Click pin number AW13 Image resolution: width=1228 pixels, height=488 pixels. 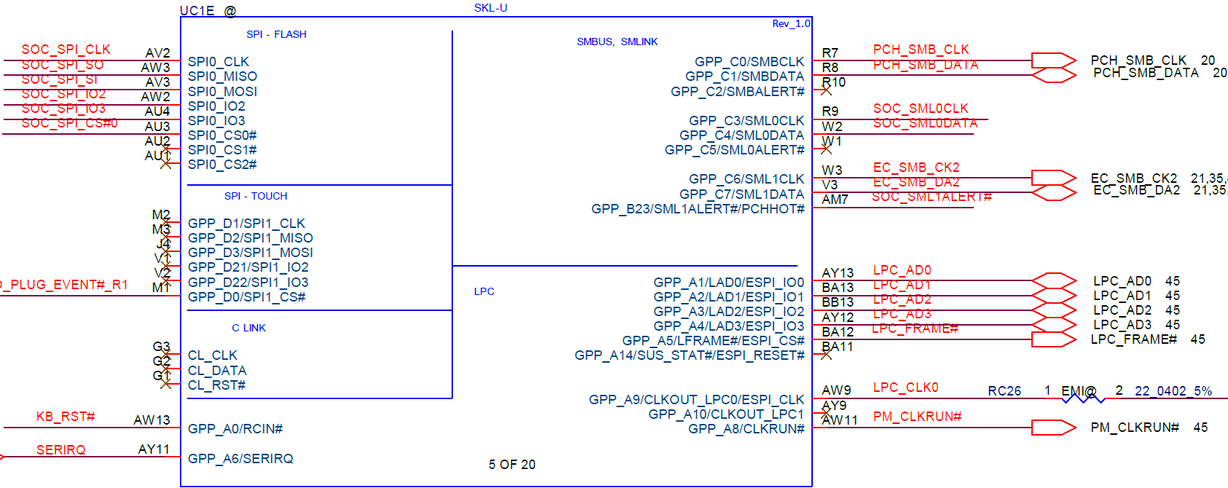[152, 420]
